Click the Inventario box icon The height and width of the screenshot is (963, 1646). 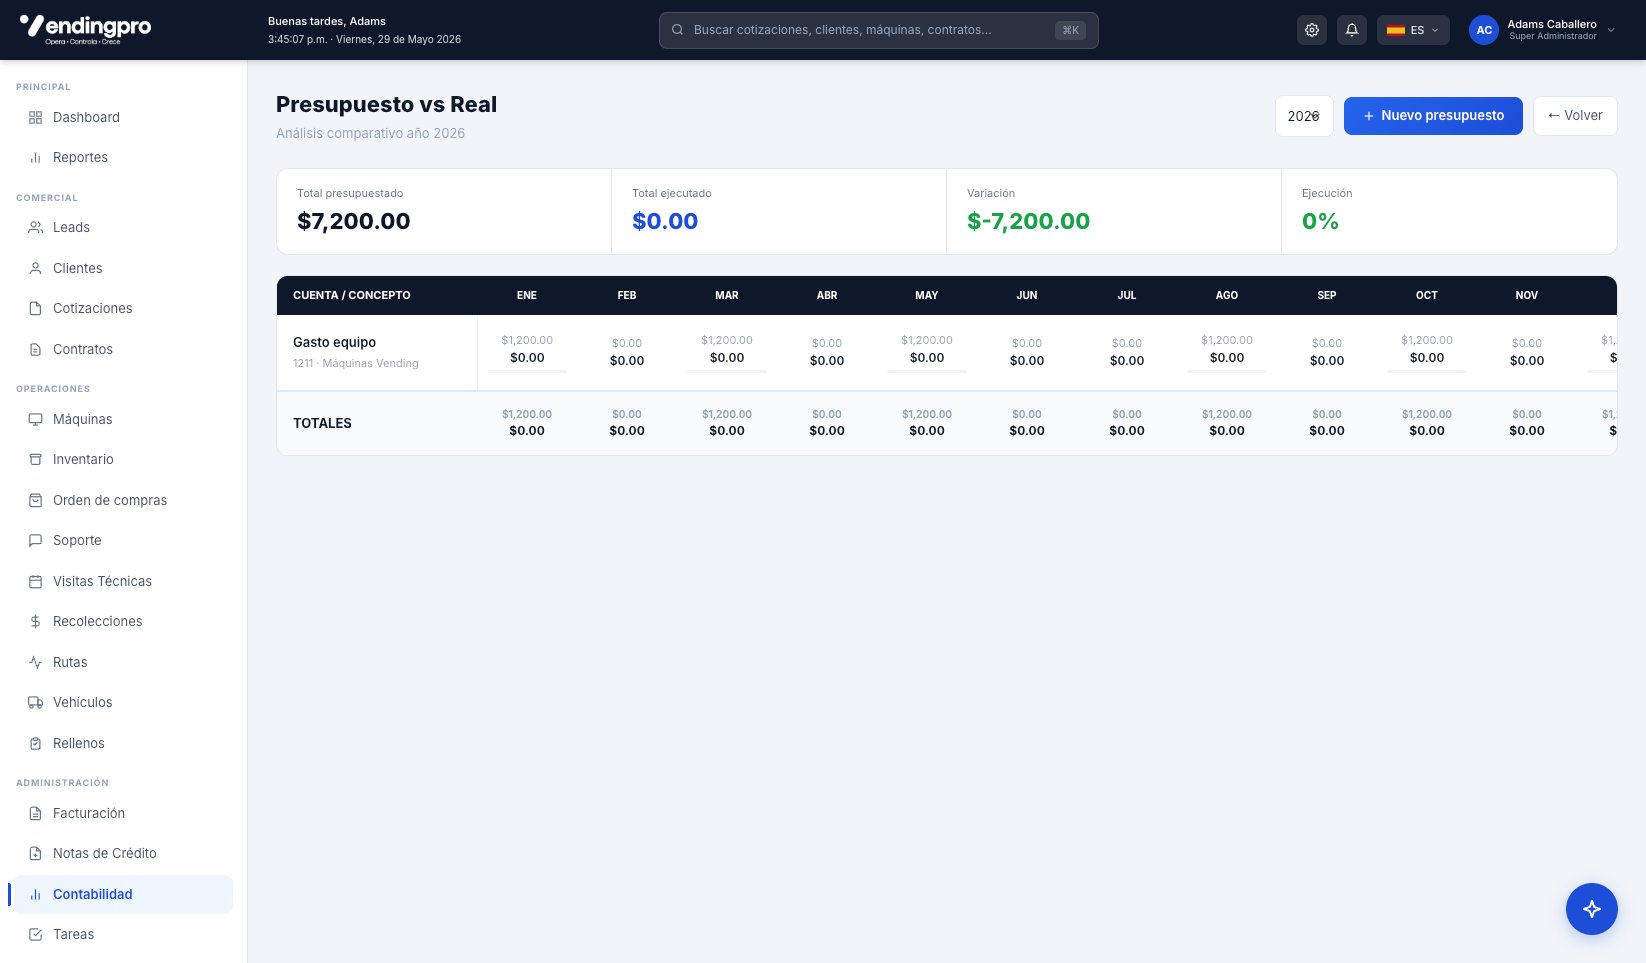35,459
